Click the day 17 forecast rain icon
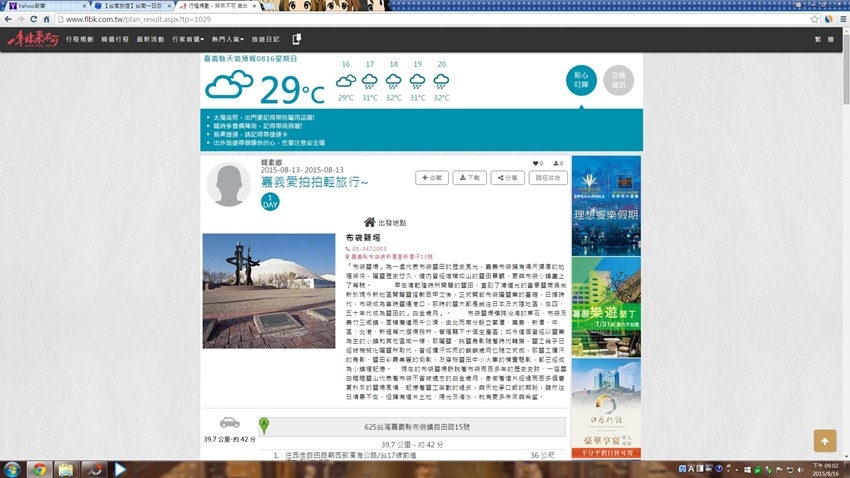The image size is (850, 478). (x=370, y=81)
